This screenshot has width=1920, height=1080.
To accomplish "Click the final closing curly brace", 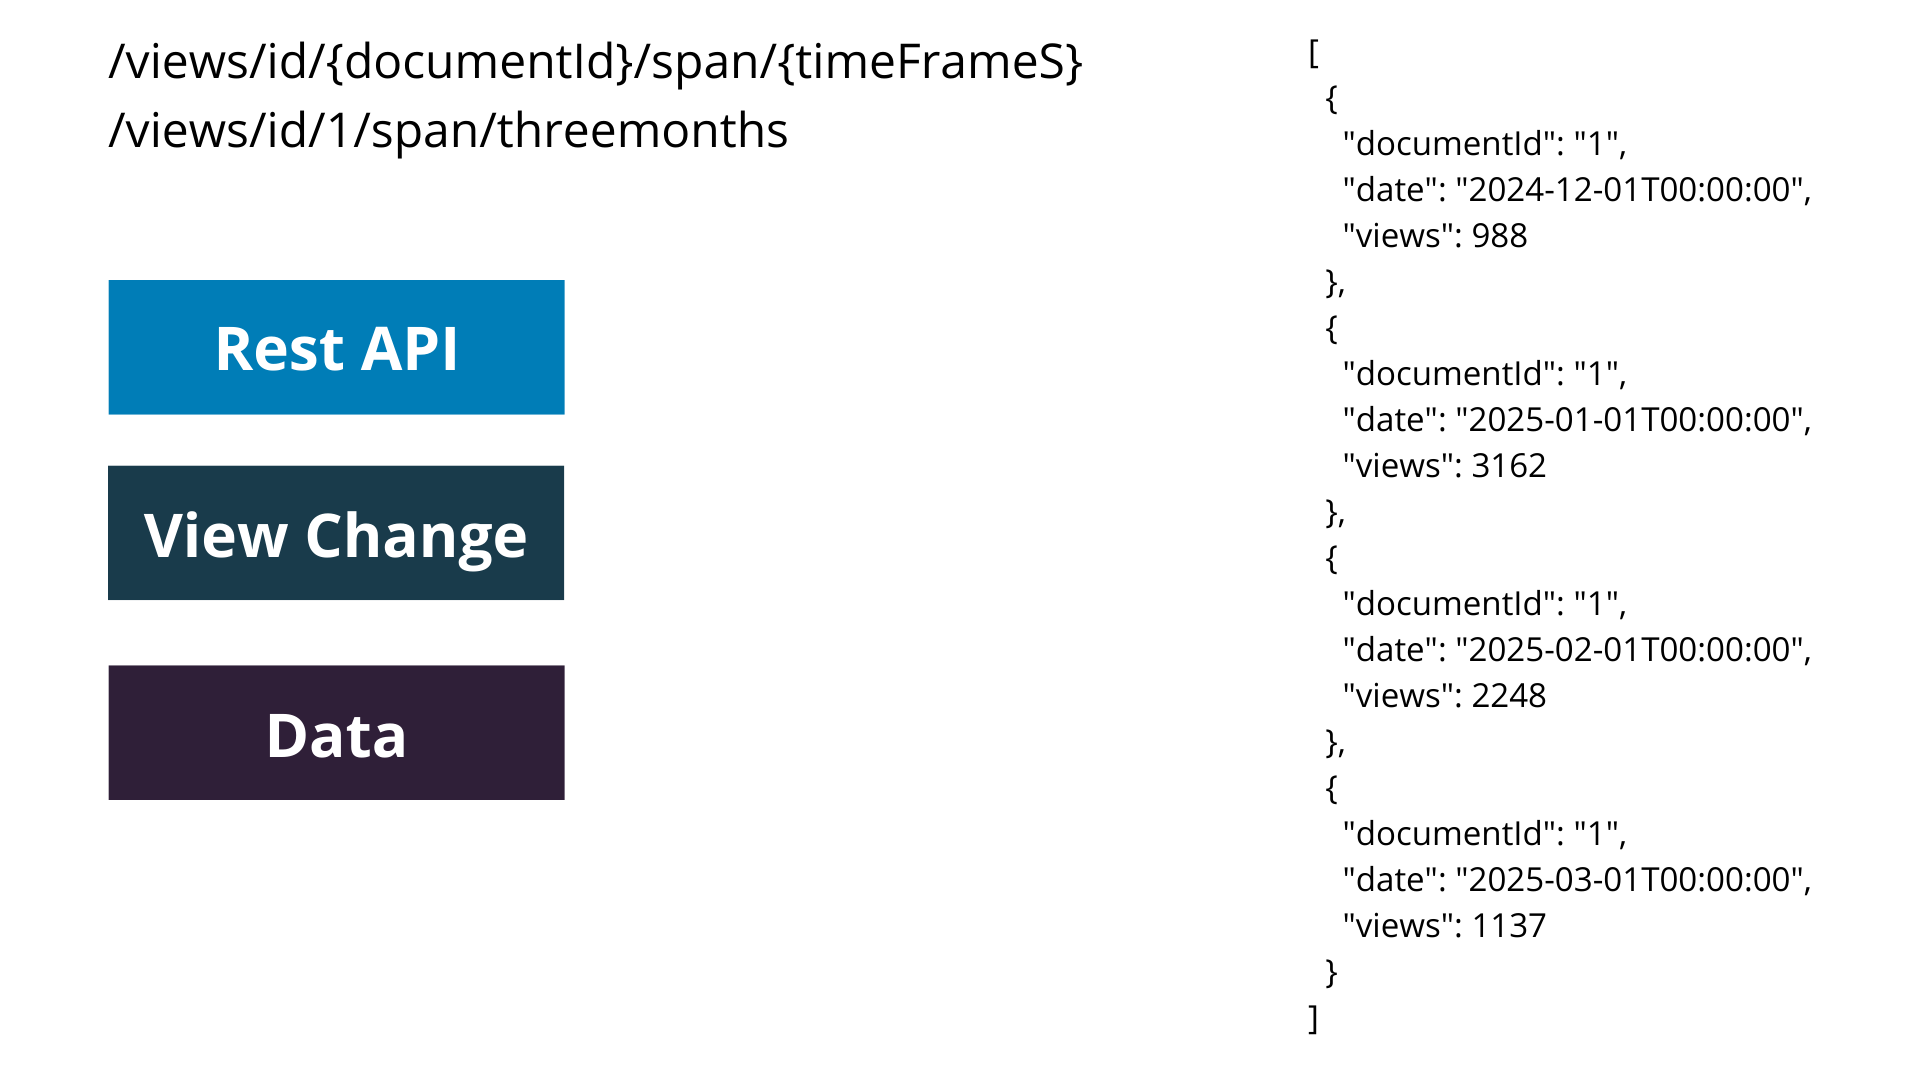I will point(1331,972).
